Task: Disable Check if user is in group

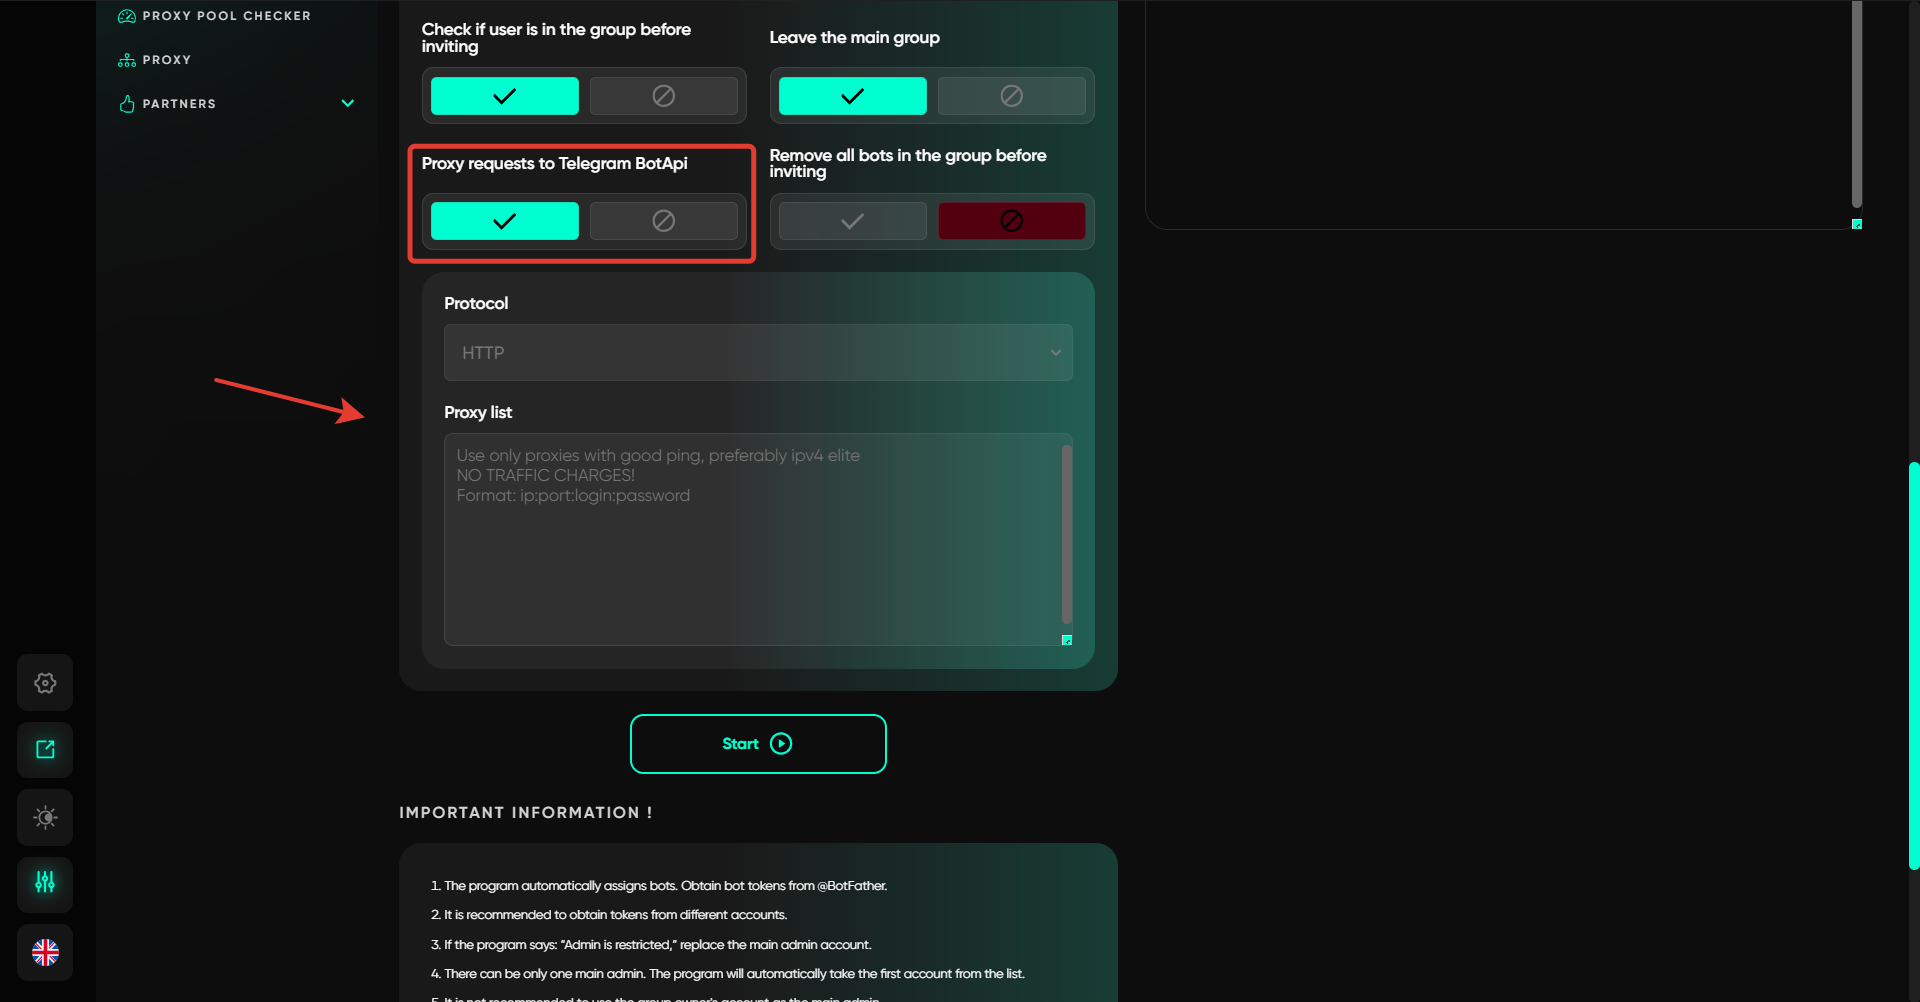Action: pos(663,96)
